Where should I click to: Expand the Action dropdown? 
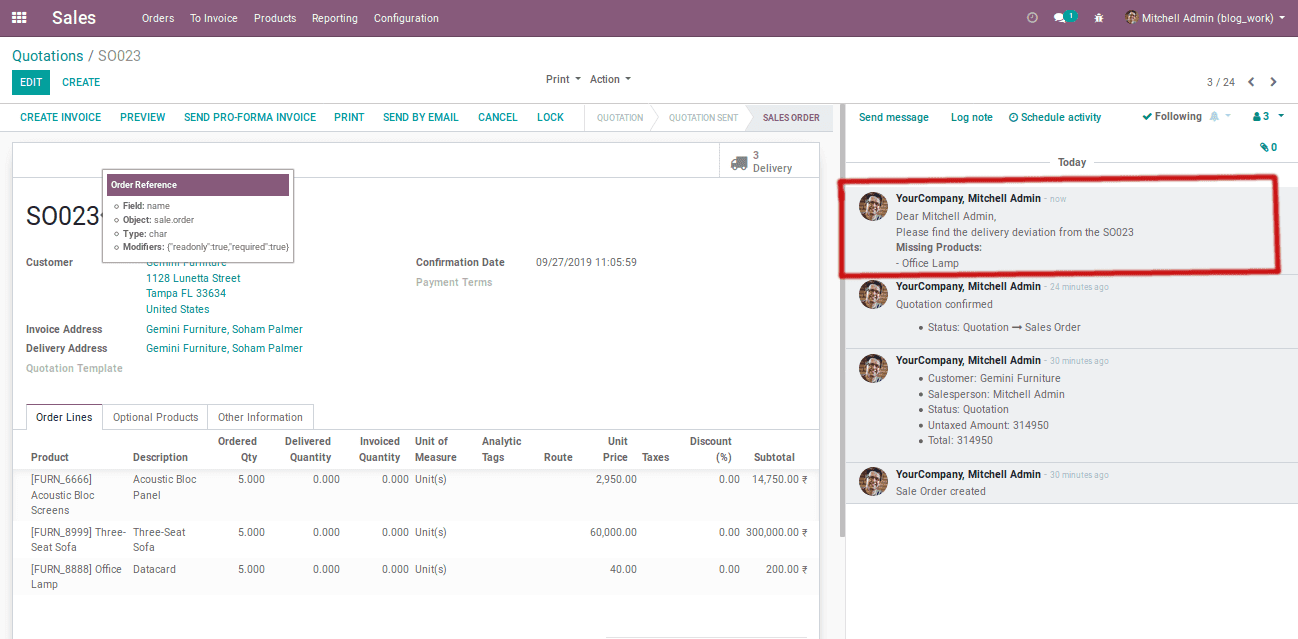[610, 79]
